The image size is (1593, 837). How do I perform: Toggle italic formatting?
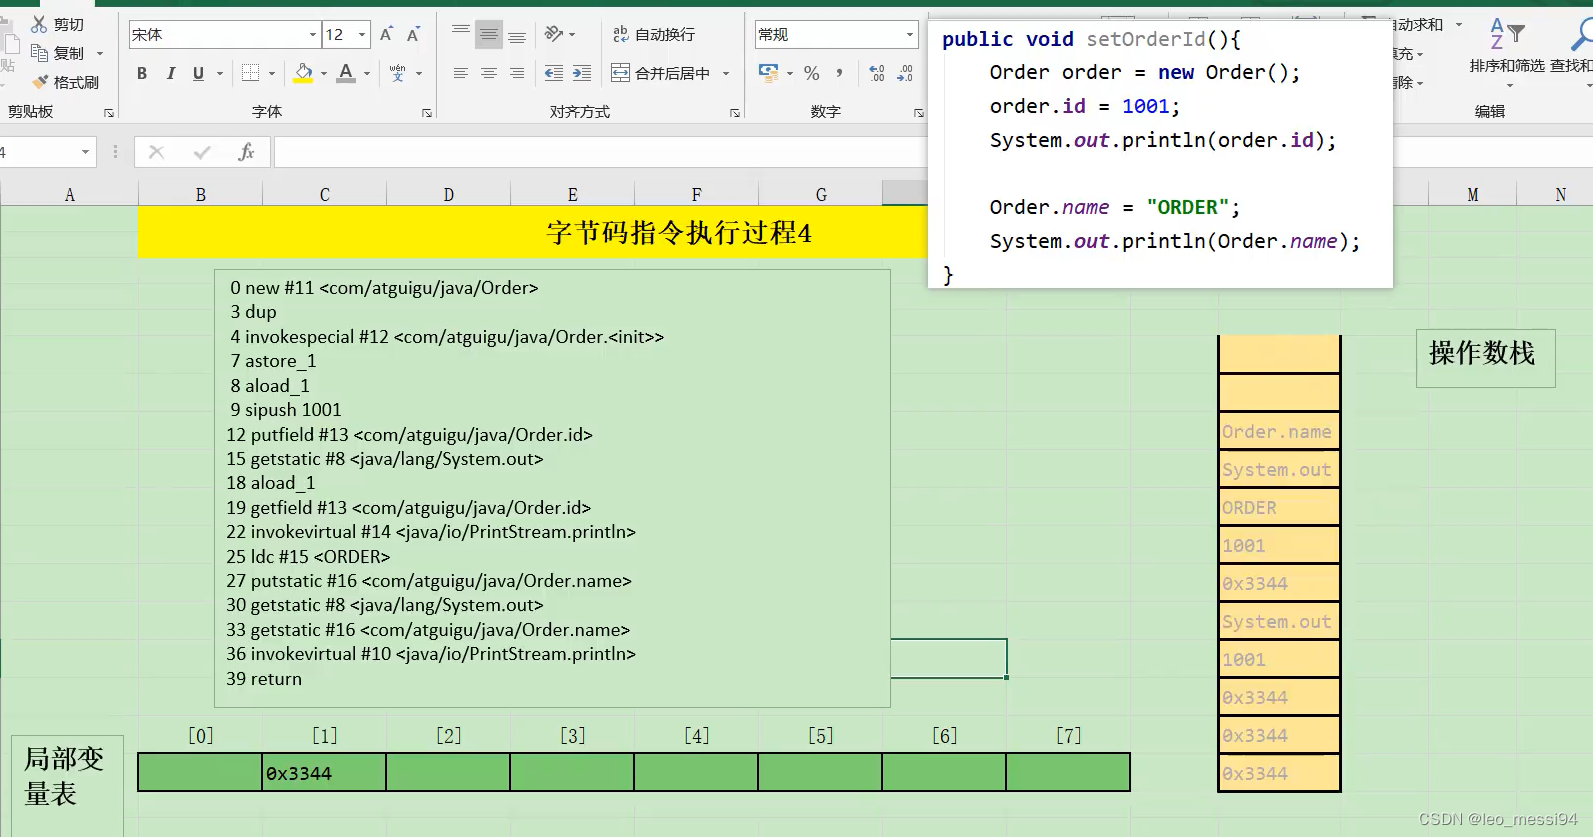(x=171, y=73)
